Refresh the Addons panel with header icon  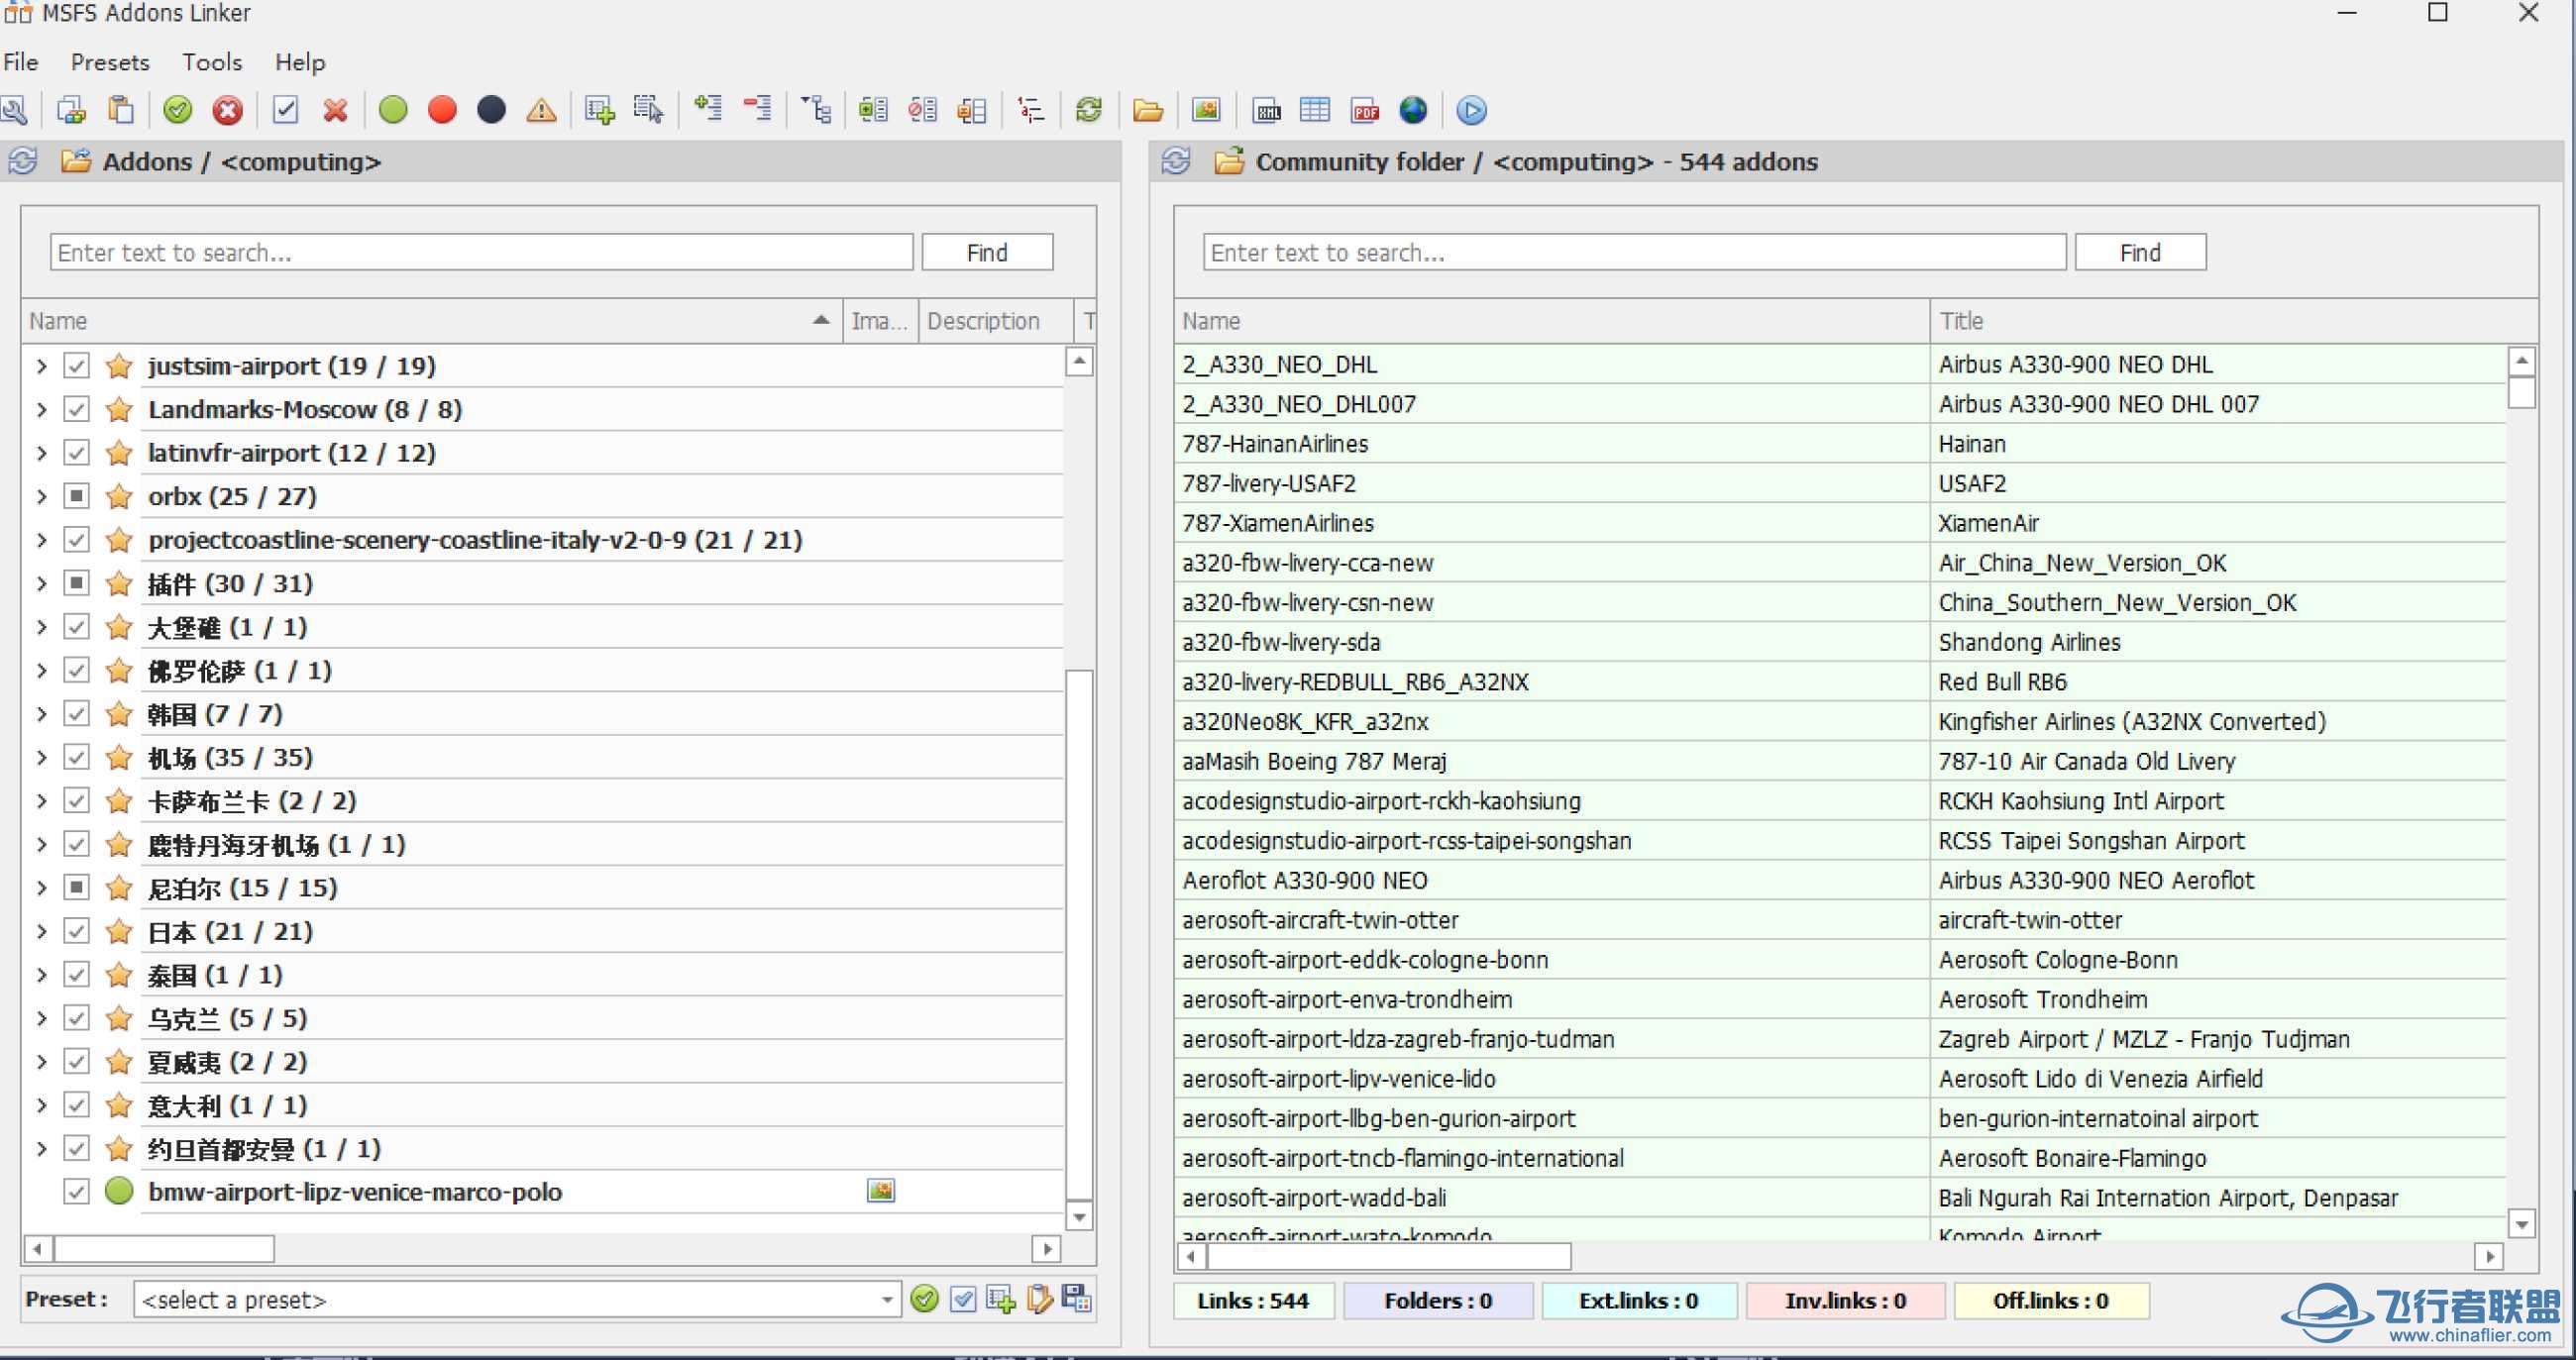click(24, 161)
